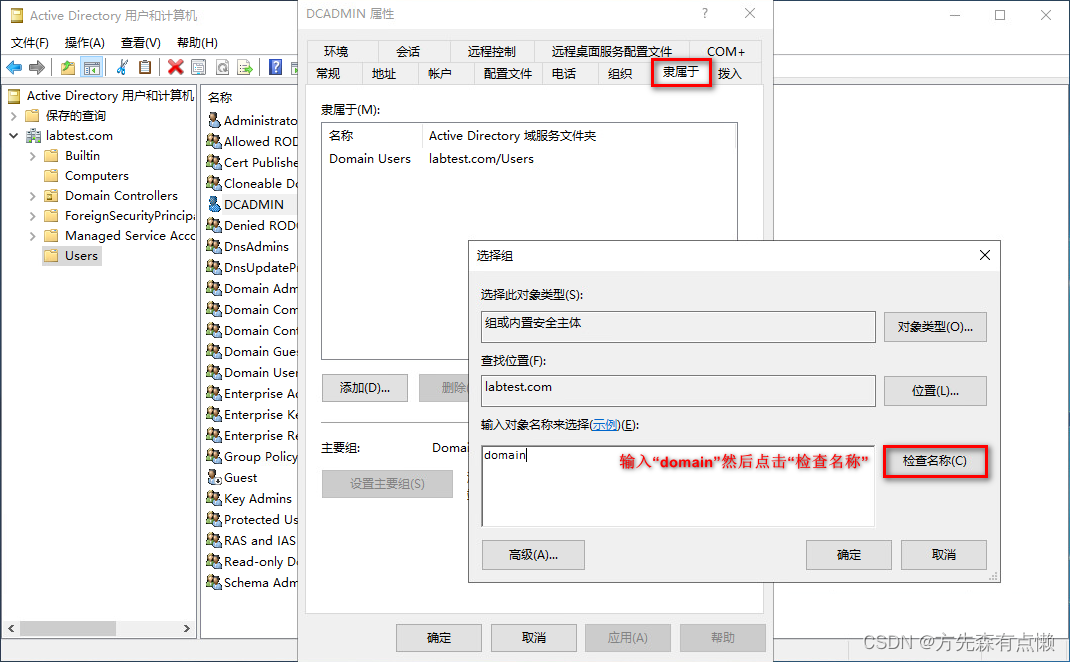Select the Key Admins group icon

pyautogui.click(x=214, y=498)
